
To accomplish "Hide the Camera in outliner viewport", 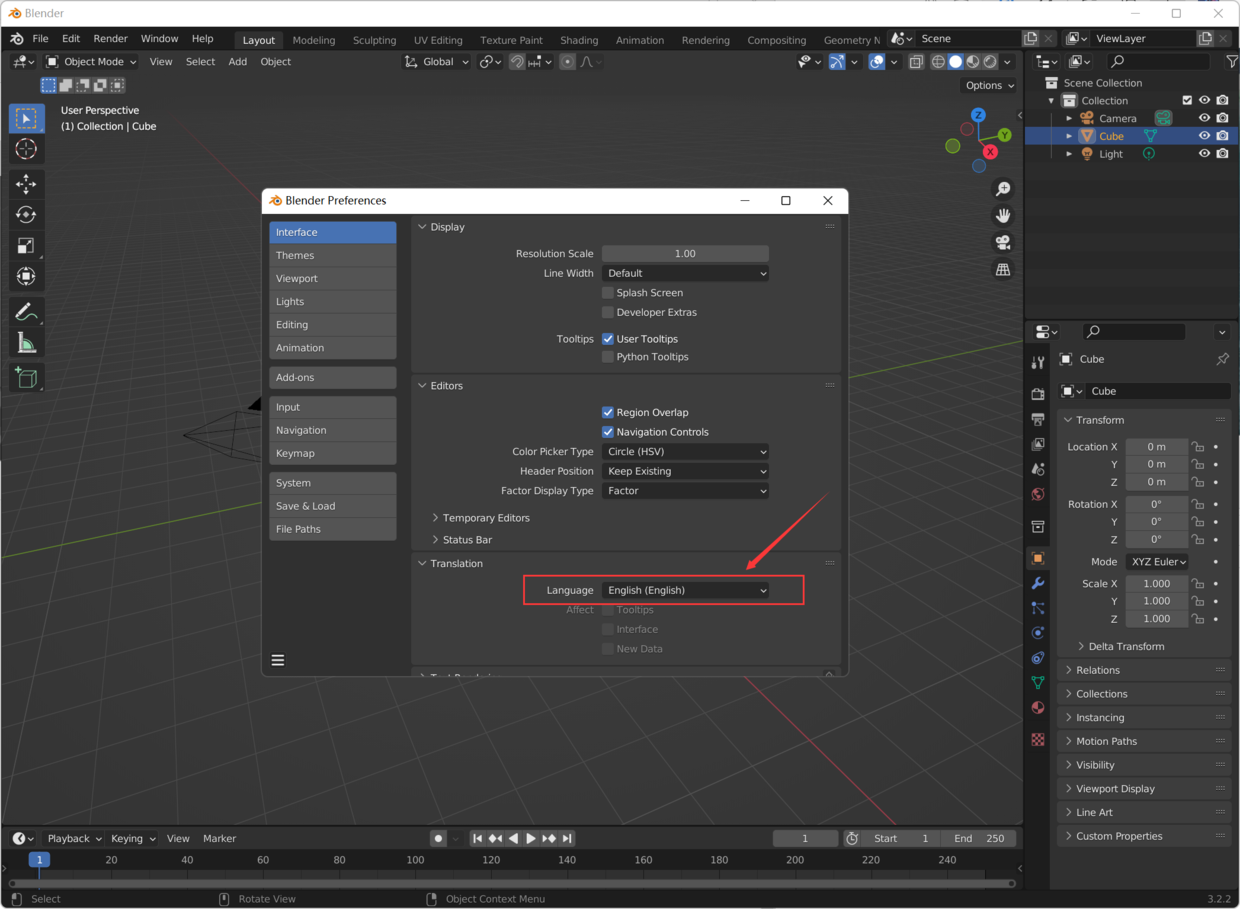I will pyautogui.click(x=1204, y=118).
